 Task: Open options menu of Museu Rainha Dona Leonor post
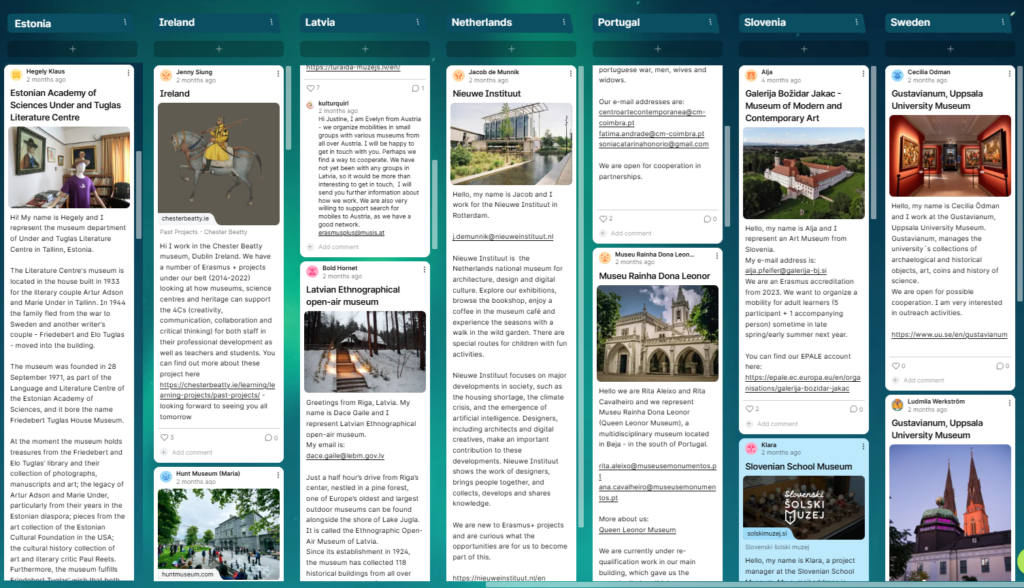pyautogui.click(x=716, y=256)
